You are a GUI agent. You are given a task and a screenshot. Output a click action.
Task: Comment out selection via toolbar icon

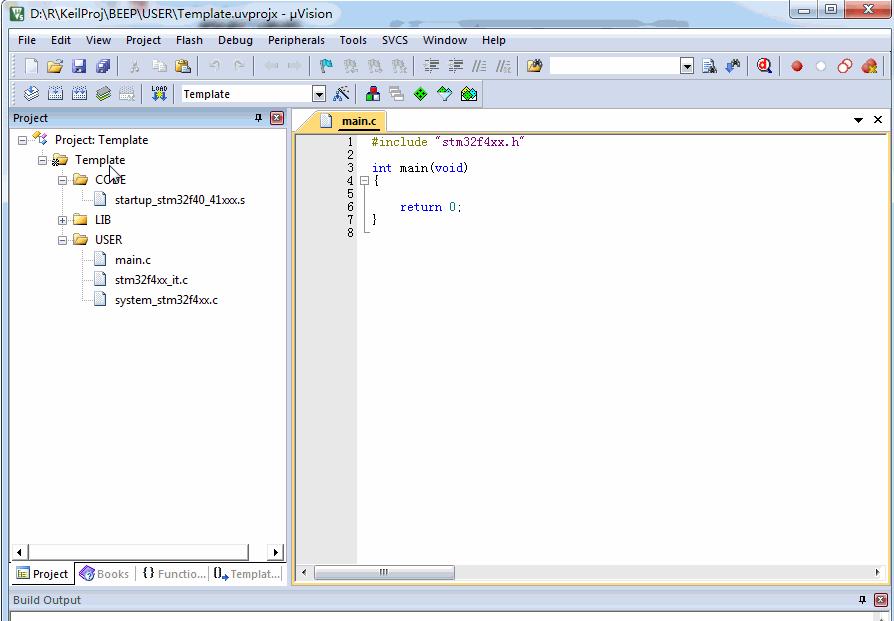pos(479,66)
